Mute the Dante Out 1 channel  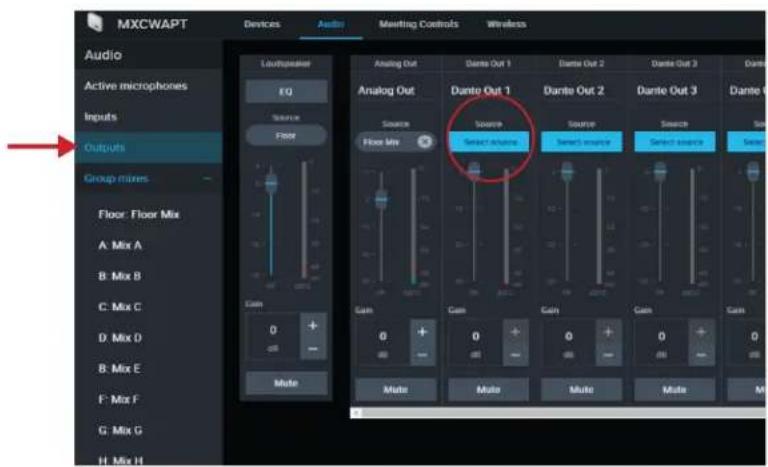coord(489,390)
